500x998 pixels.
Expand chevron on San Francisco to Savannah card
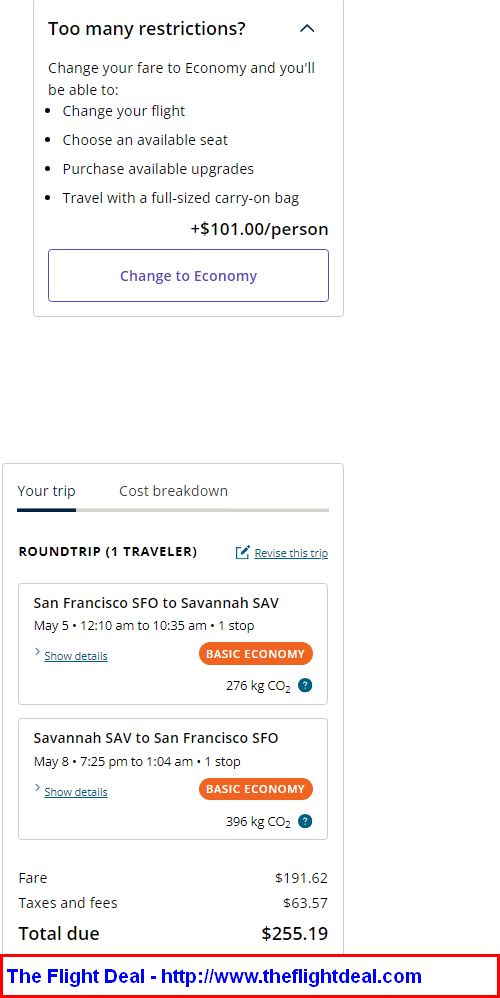click(x=38, y=652)
